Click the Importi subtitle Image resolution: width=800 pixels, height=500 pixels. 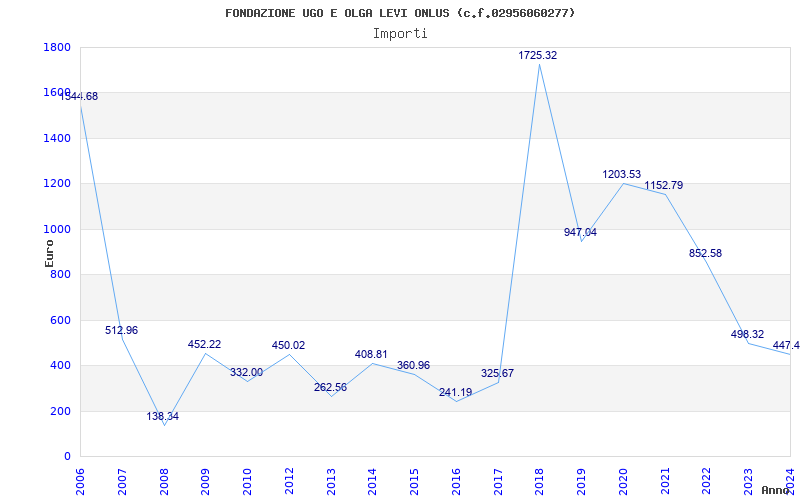(x=400, y=34)
